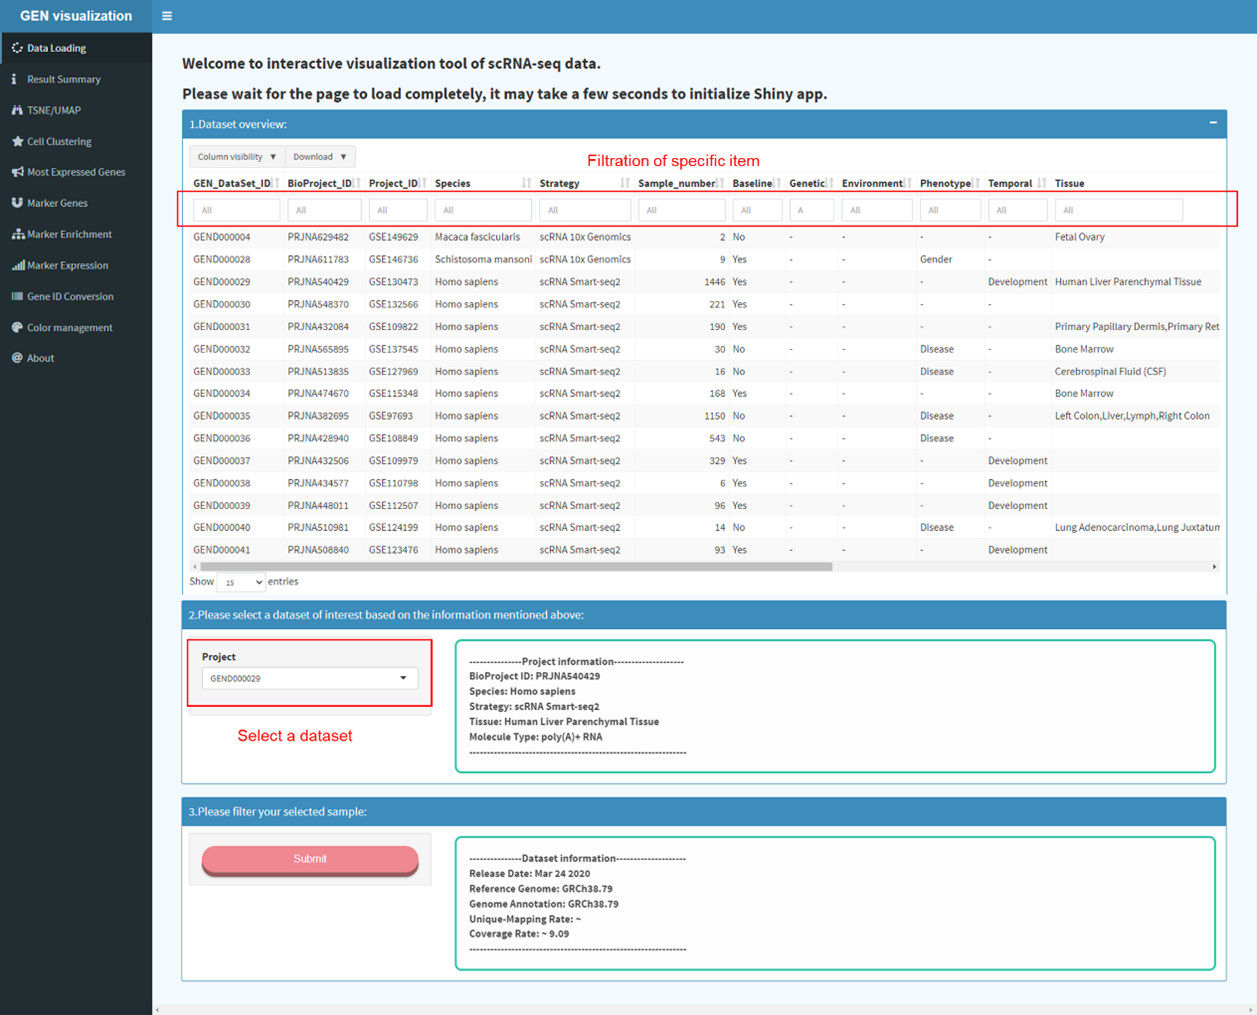Open Most Expressed Genes section
The width and height of the screenshot is (1257, 1015).
click(76, 172)
